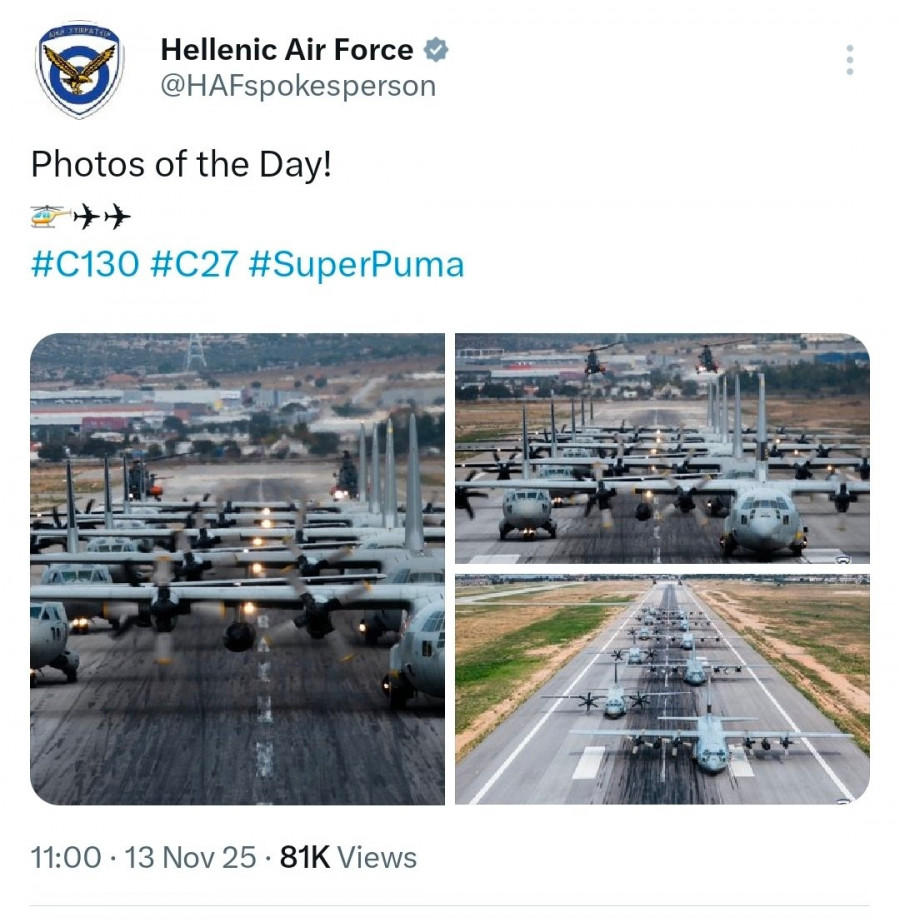900x922 pixels.
Task: Click the 81K count
Action: click(x=305, y=858)
